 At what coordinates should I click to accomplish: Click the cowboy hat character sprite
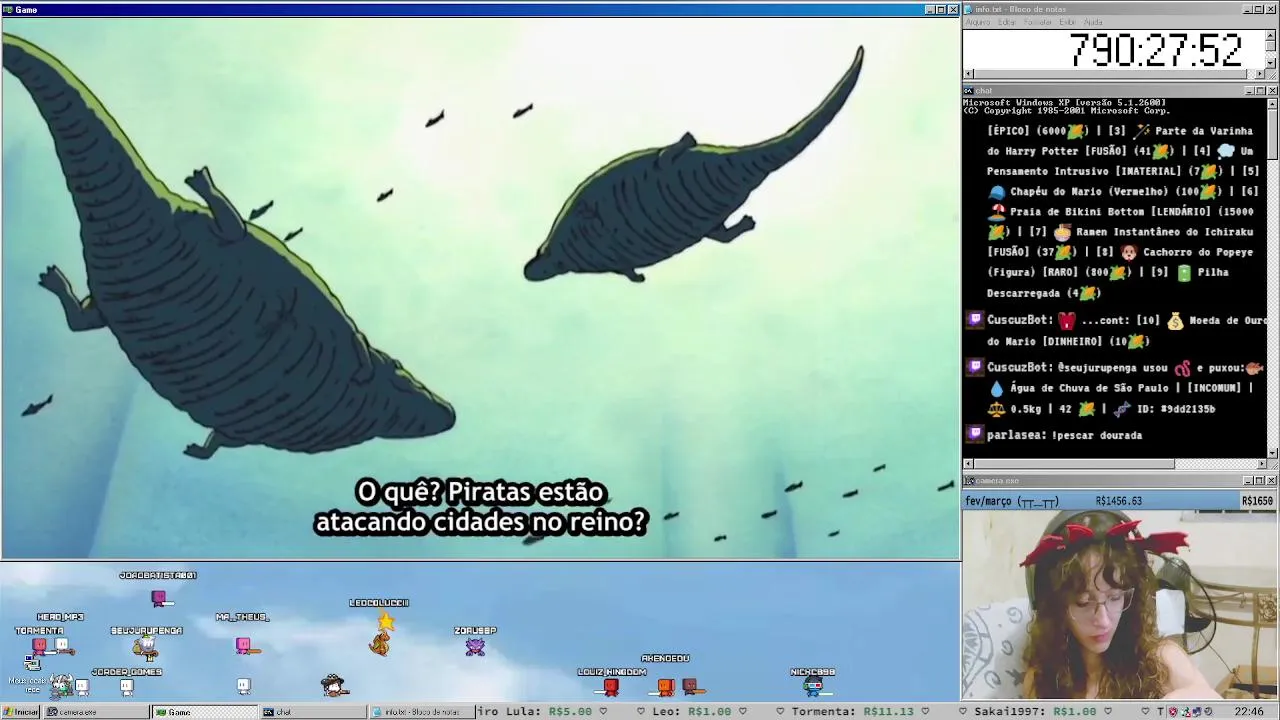(x=334, y=685)
